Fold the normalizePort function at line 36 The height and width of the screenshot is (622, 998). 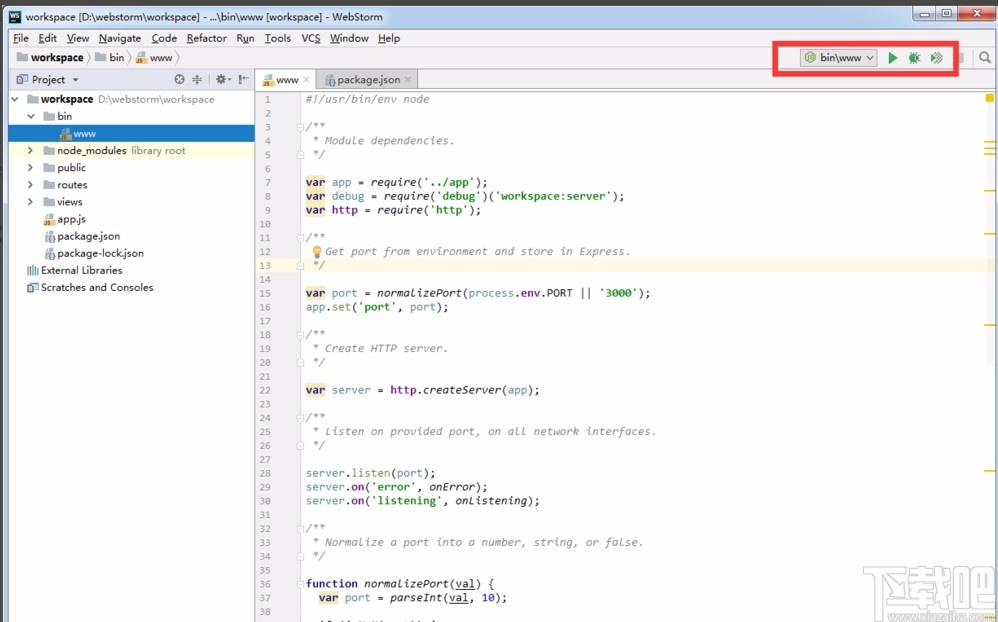[x=300, y=584]
